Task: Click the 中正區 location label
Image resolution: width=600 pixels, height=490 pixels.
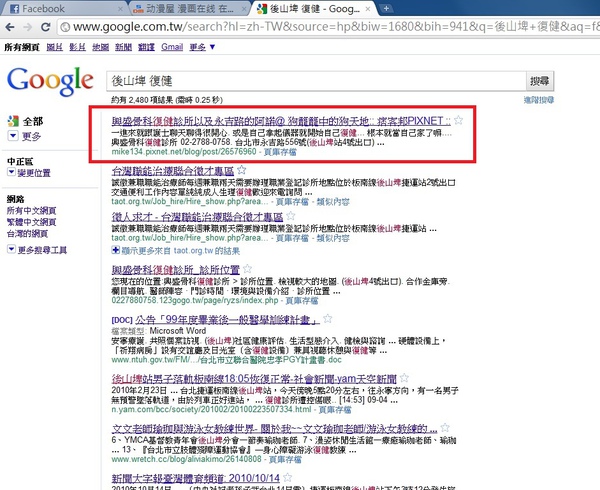Action: [x=20, y=161]
